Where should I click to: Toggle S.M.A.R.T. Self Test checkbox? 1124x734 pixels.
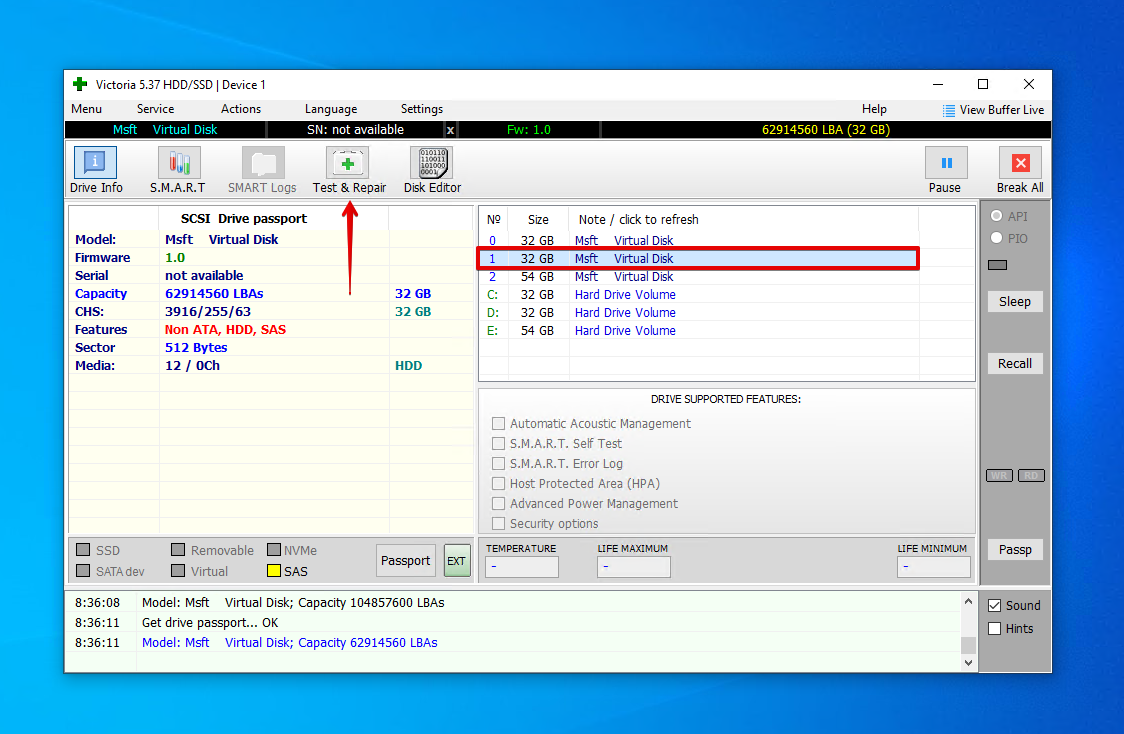498,444
